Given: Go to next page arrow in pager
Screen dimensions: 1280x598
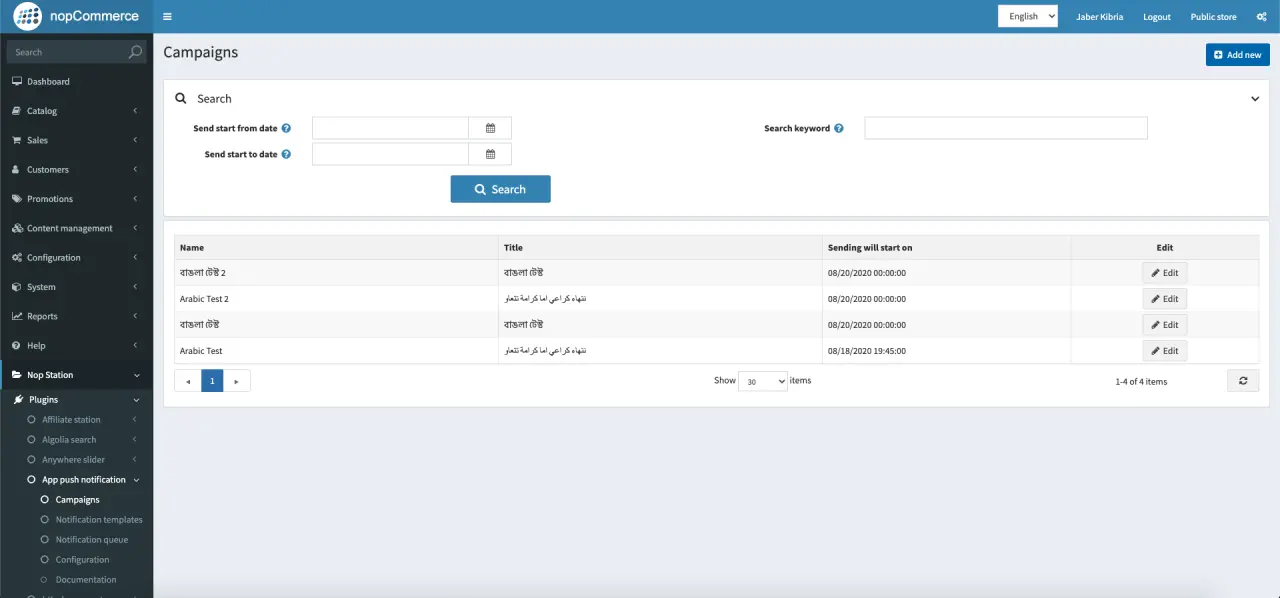Looking at the screenshot, I should pos(237,381).
